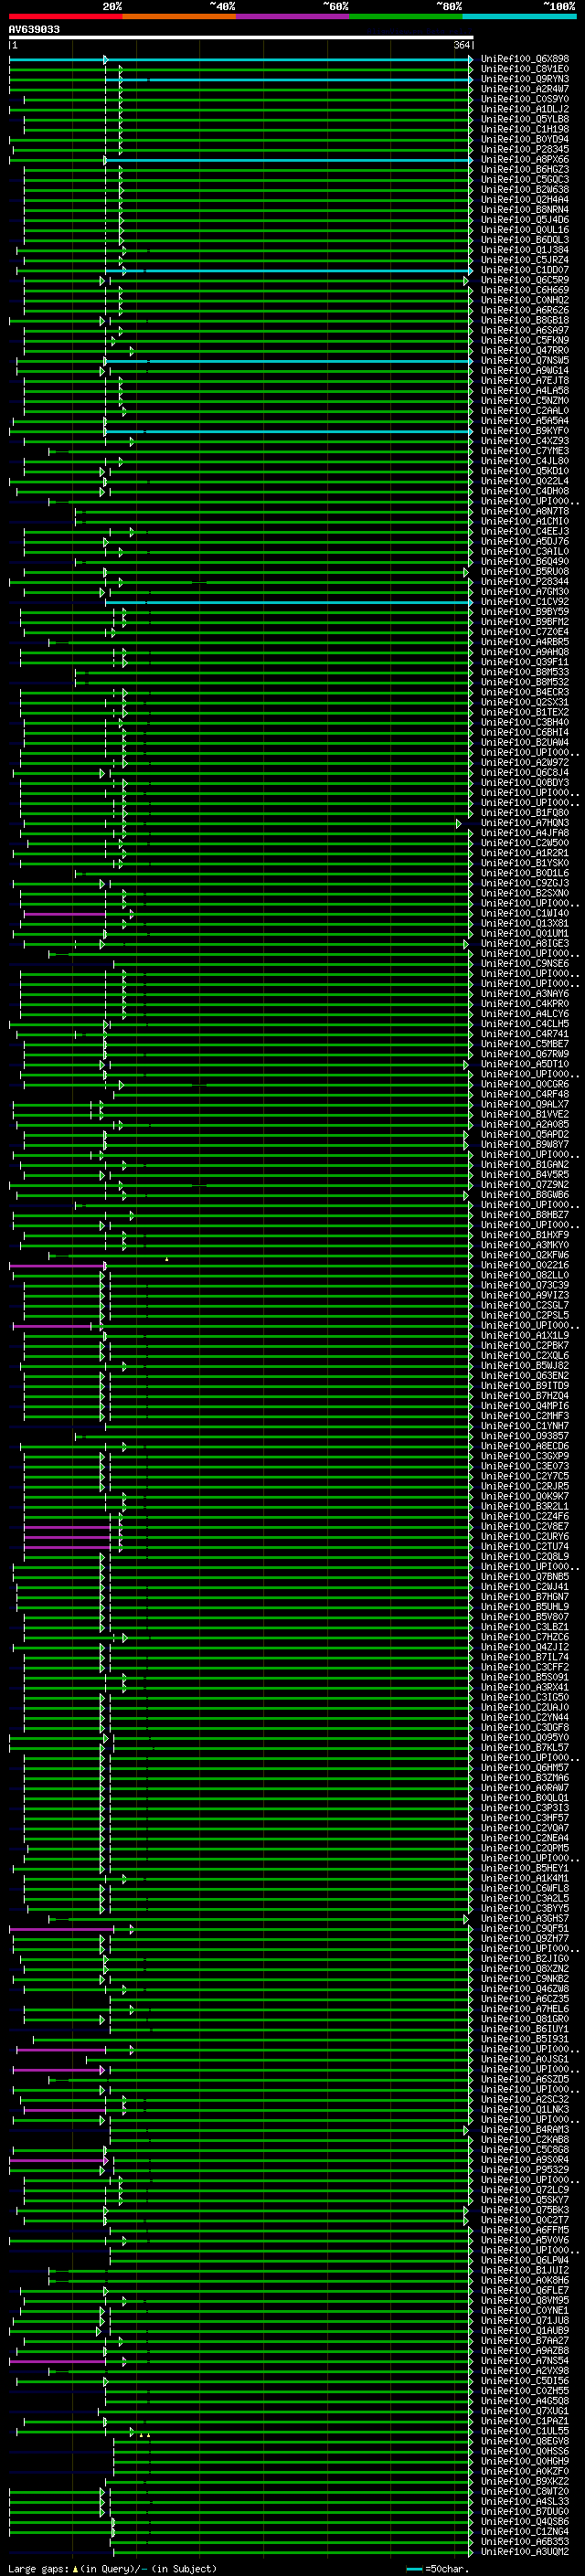Select the UniRef100_A7HEL6 label
Image resolution: width=585 pixels, height=2576 pixels.
pos(525,2010)
